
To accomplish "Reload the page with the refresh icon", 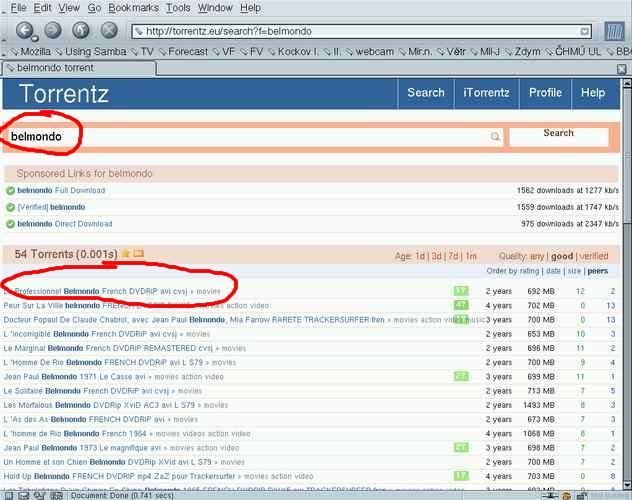I will [81, 30].
